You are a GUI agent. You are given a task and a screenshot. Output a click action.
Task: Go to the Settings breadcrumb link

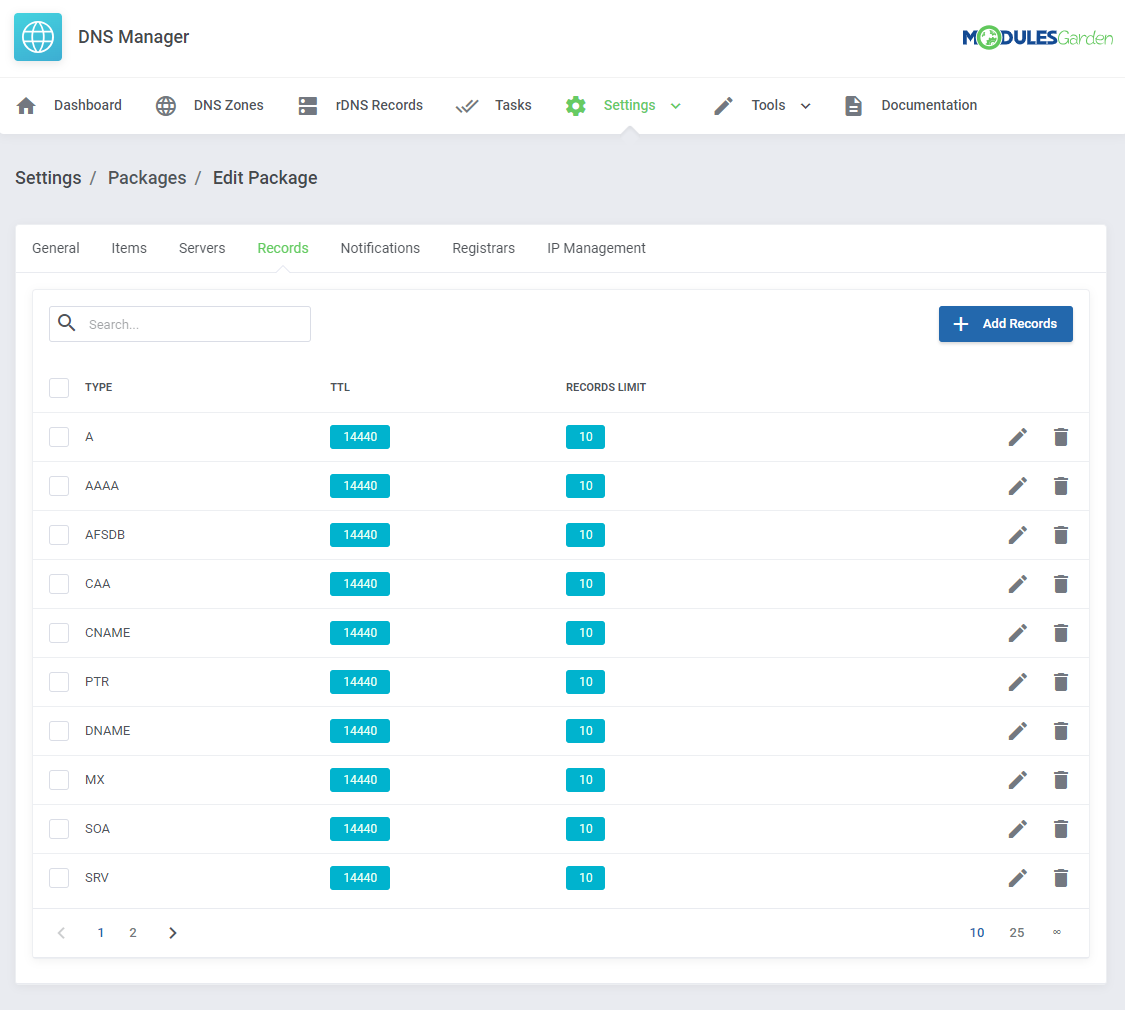pos(48,178)
